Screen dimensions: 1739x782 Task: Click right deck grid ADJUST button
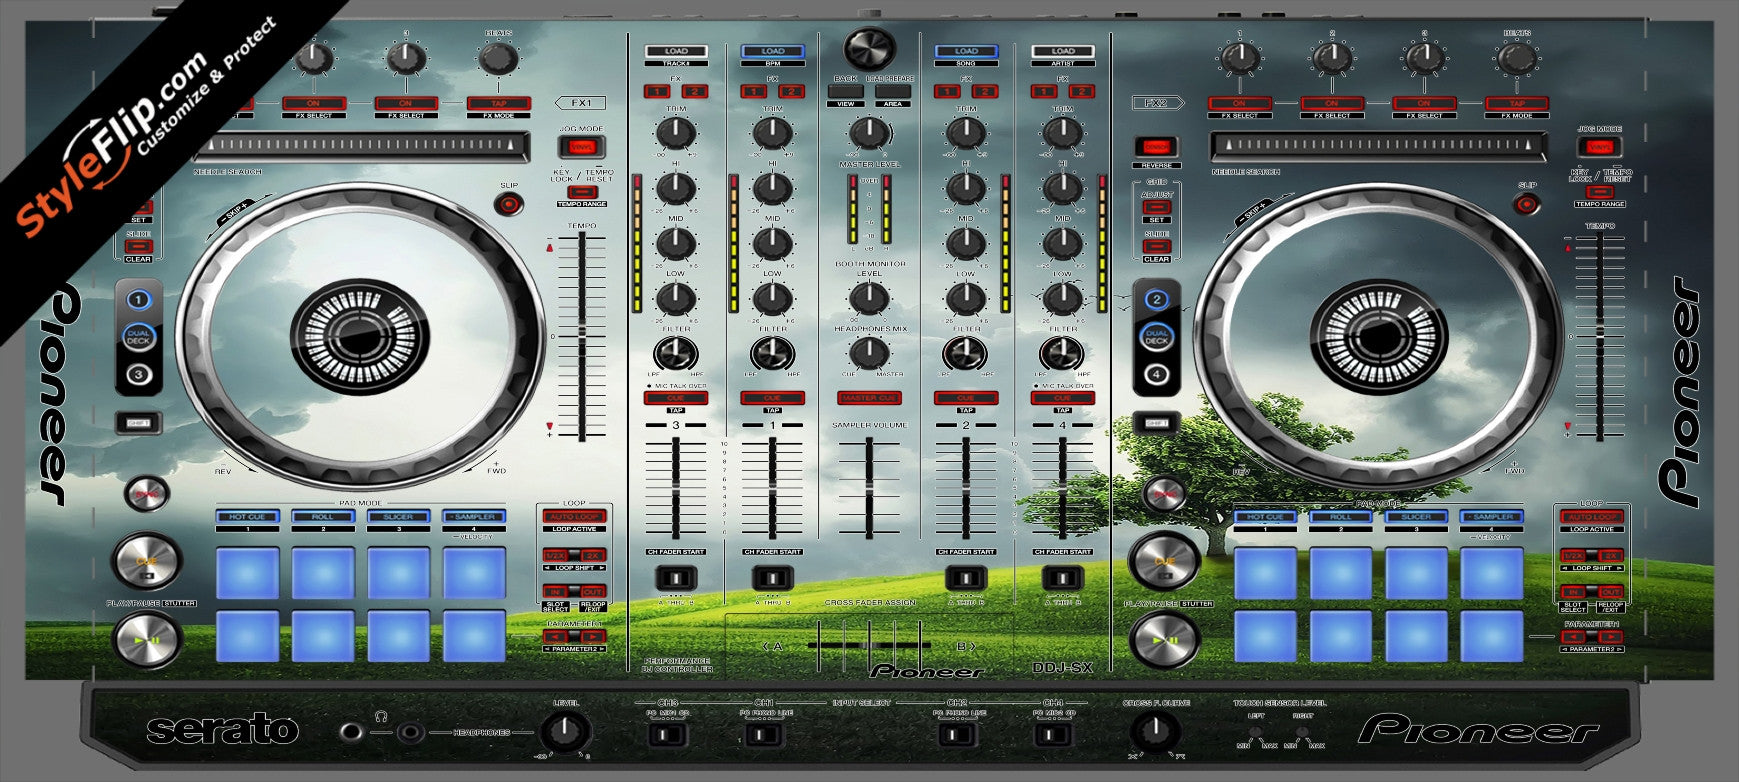click(x=1156, y=207)
